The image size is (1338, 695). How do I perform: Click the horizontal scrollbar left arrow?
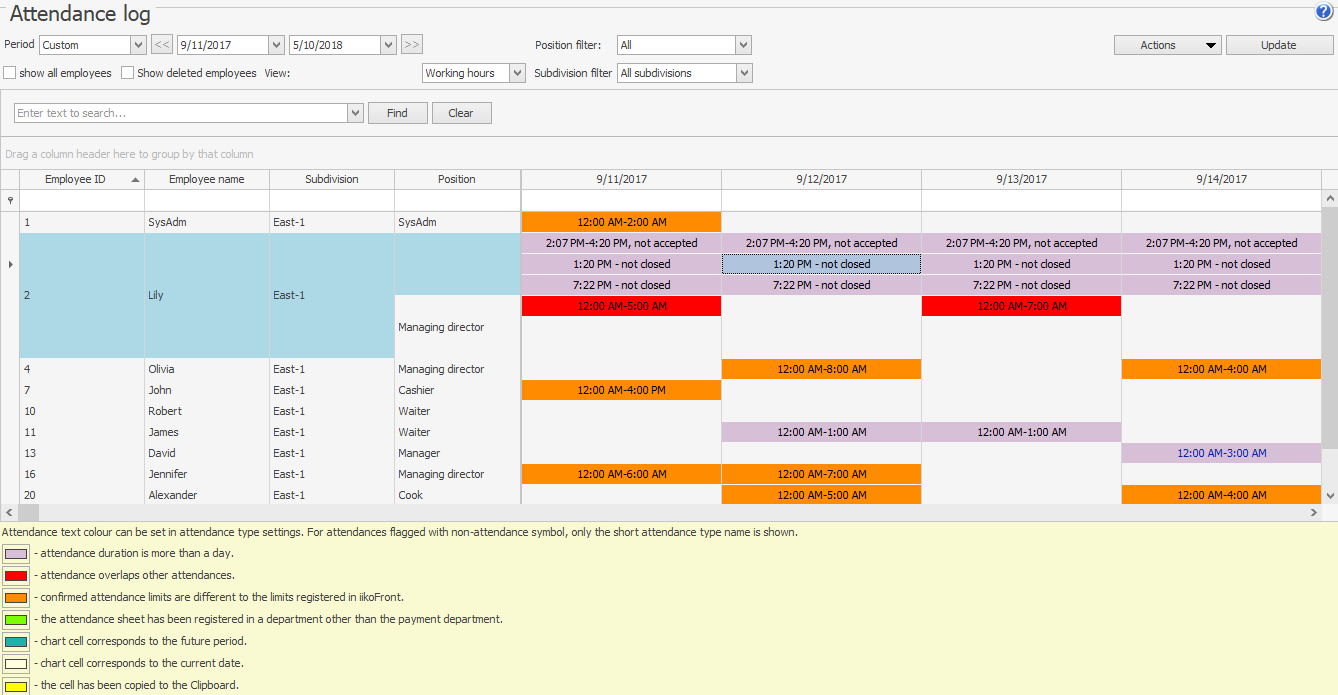[9, 512]
